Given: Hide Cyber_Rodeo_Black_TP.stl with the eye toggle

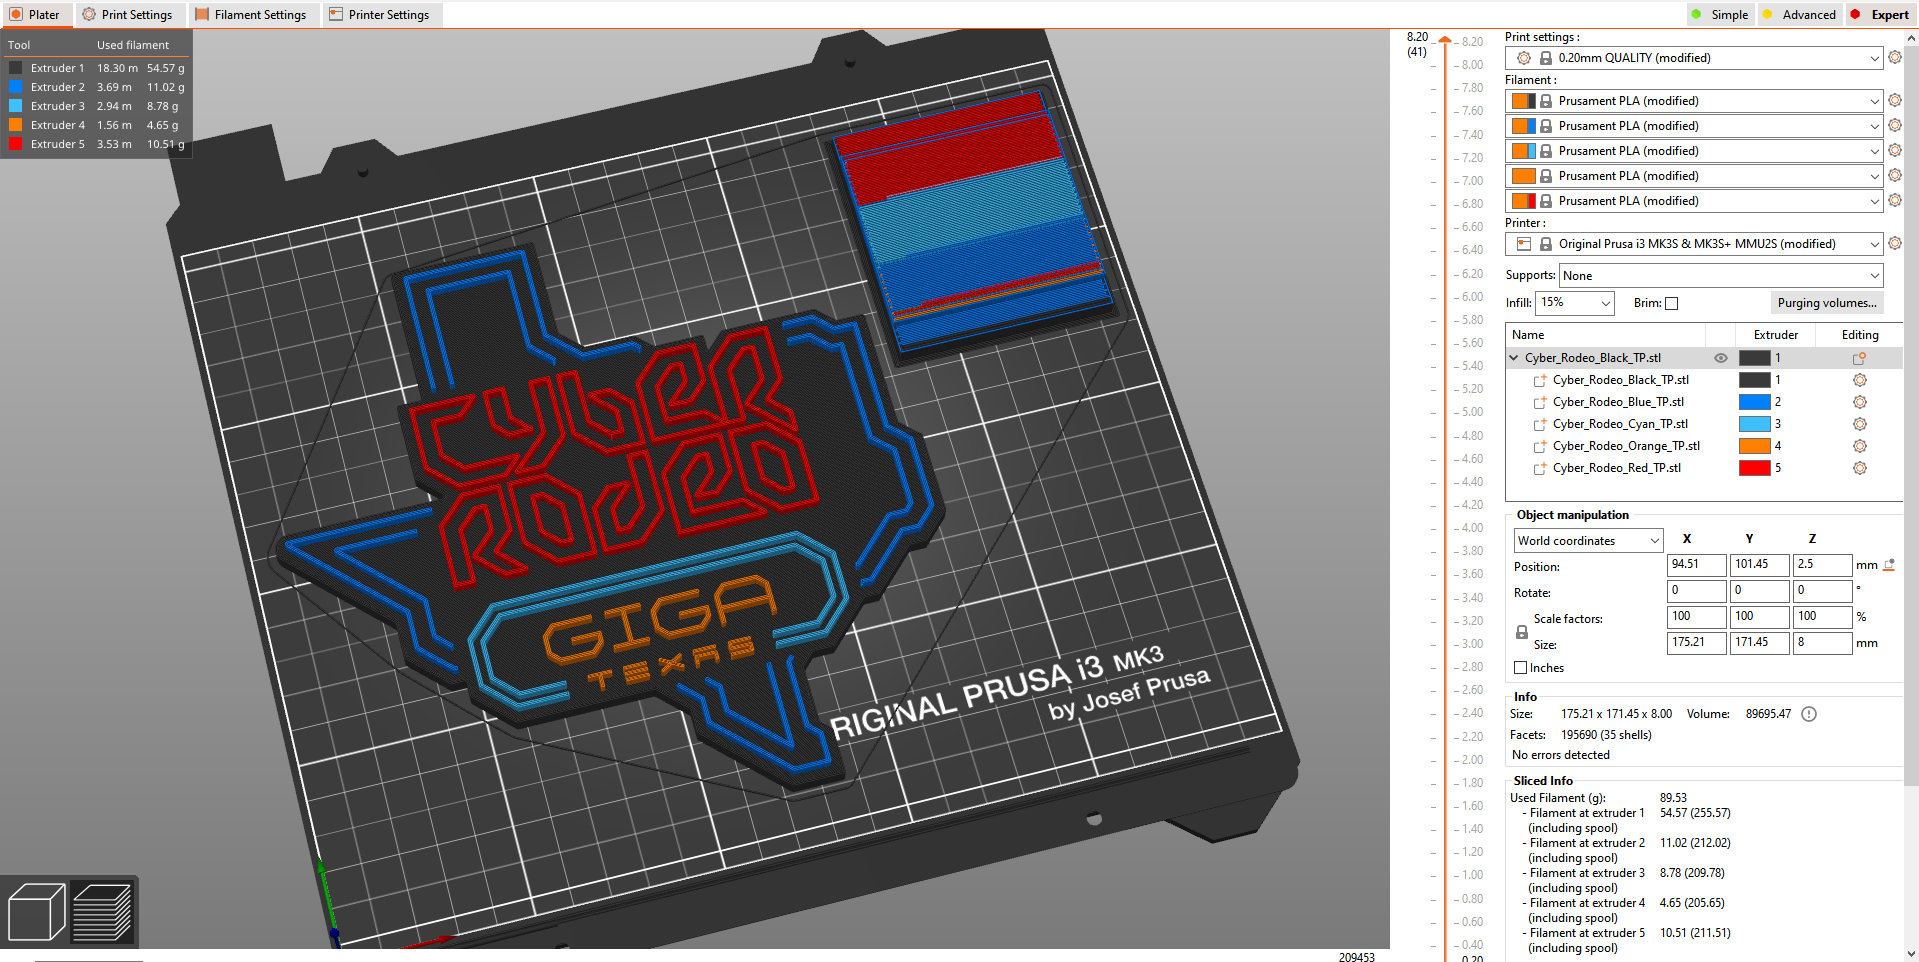Looking at the screenshot, I should [x=1721, y=357].
